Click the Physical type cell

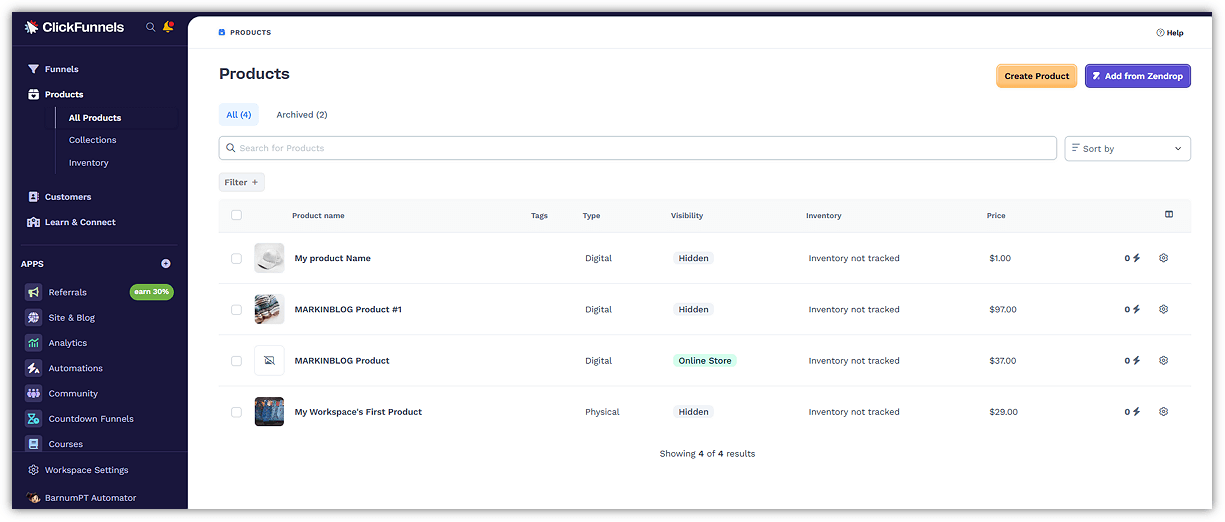tap(602, 412)
